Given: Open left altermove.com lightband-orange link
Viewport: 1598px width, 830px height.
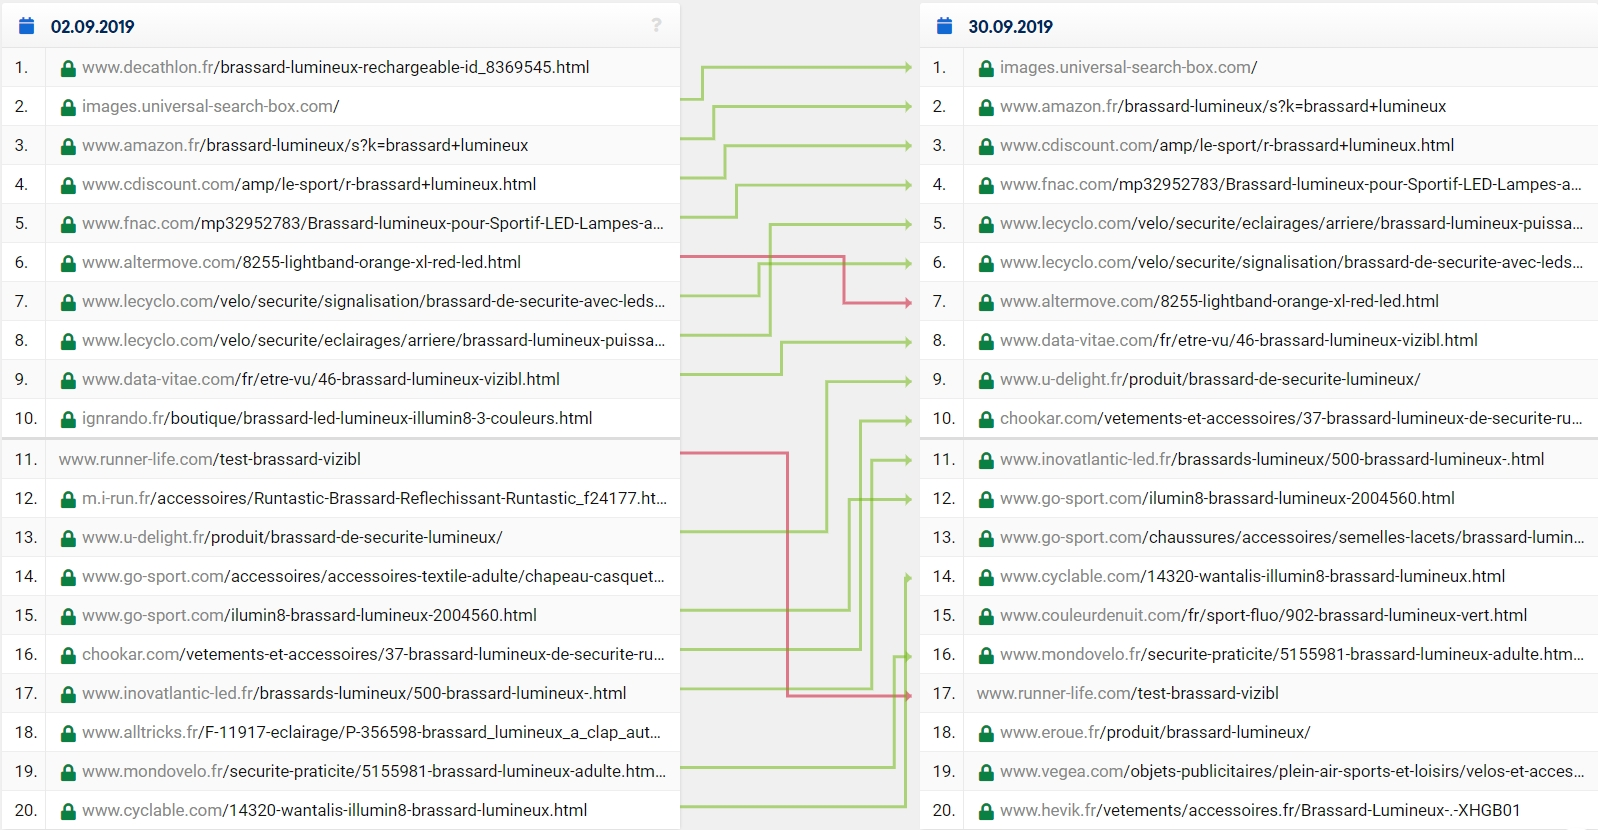Looking at the screenshot, I should coord(302,262).
